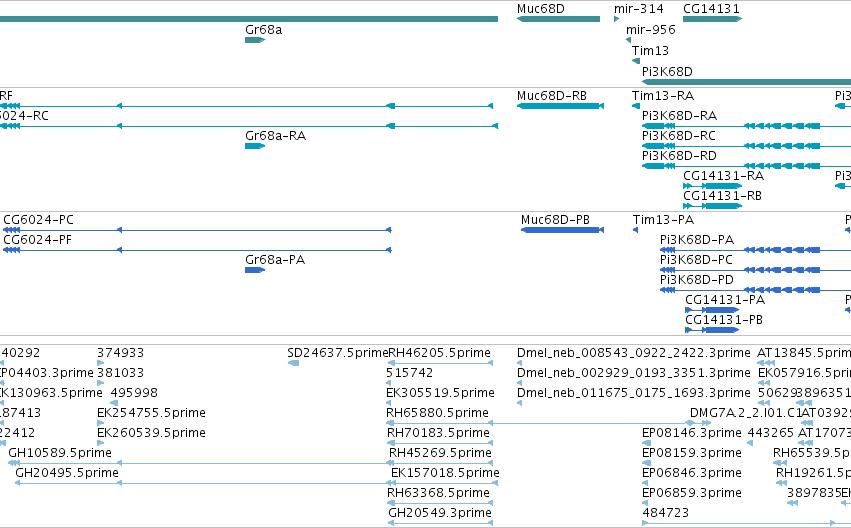
Task: Select the Pi3K68D gene label
Action: (x=667, y=72)
